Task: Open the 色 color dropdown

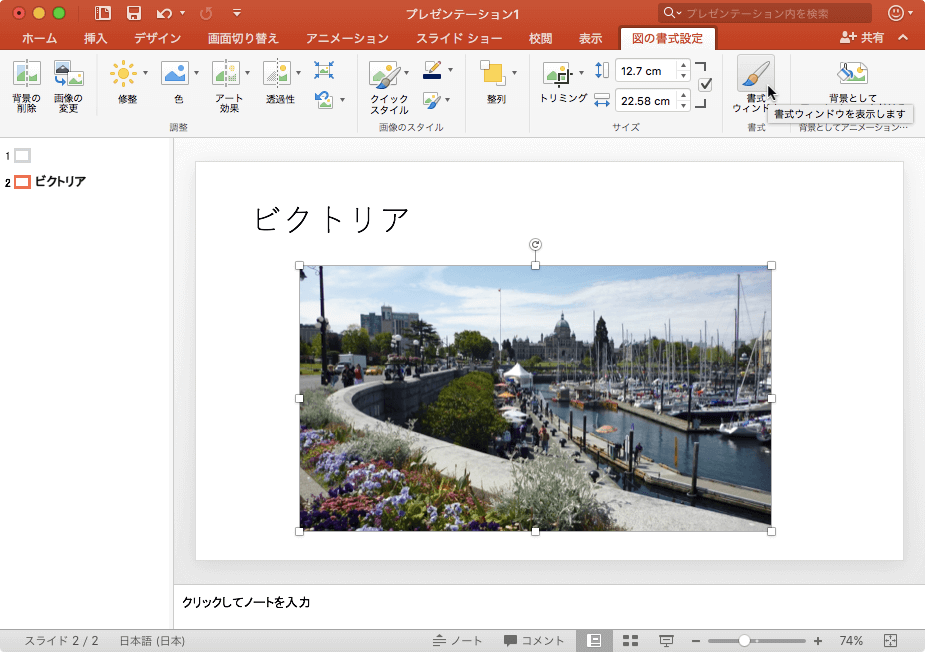Action: 196,73
